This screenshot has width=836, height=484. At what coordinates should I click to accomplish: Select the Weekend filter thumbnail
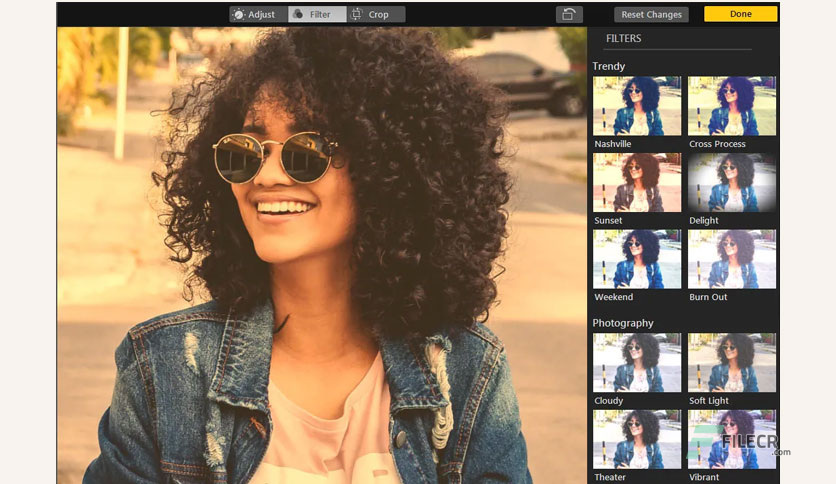637,259
